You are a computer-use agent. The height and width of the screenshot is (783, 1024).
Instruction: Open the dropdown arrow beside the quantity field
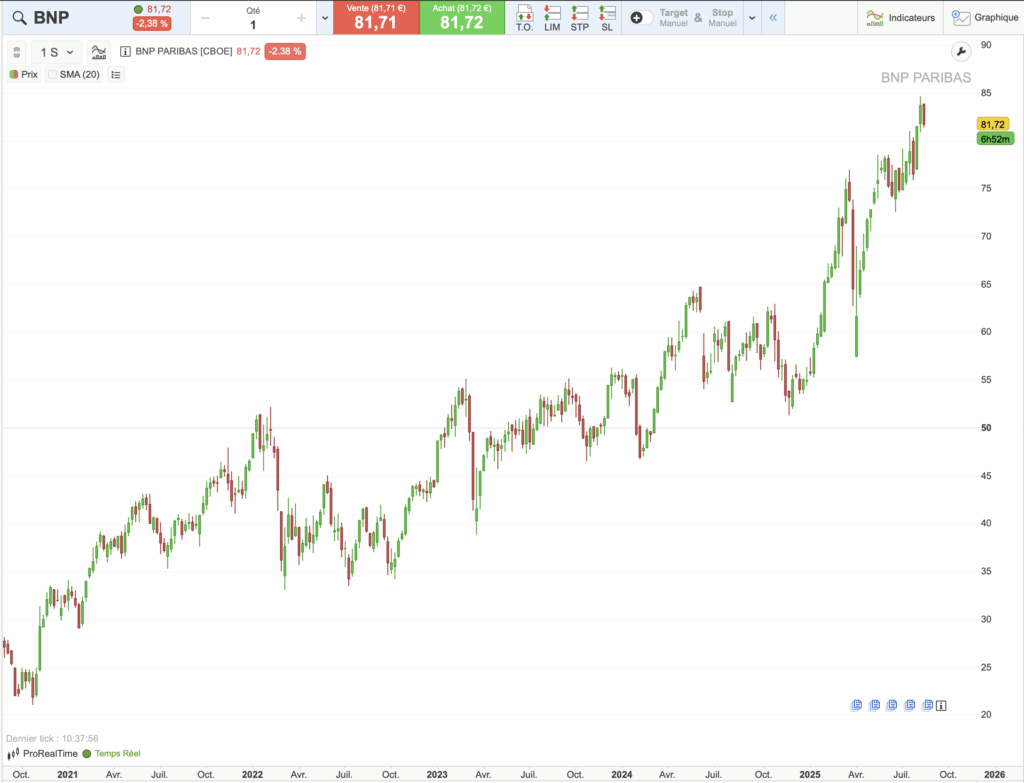point(324,18)
